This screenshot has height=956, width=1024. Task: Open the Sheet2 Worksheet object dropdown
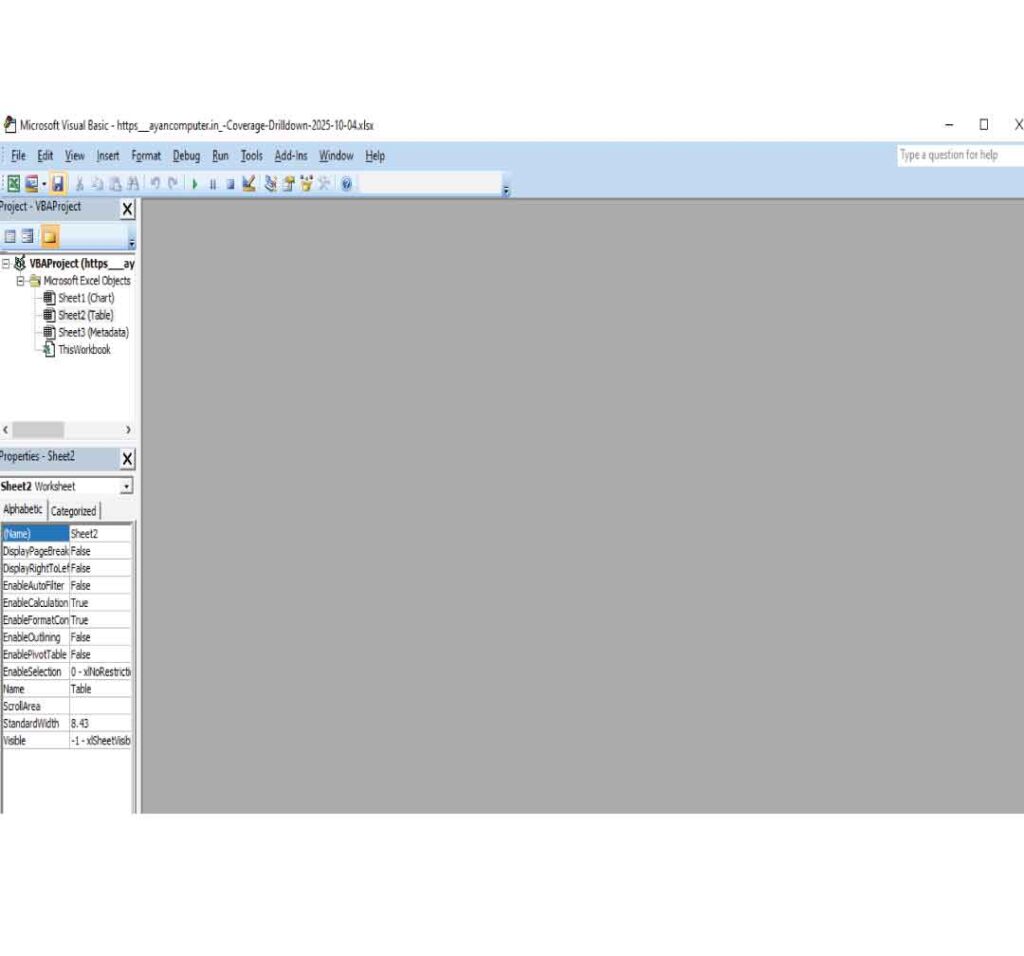coord(126,487)
